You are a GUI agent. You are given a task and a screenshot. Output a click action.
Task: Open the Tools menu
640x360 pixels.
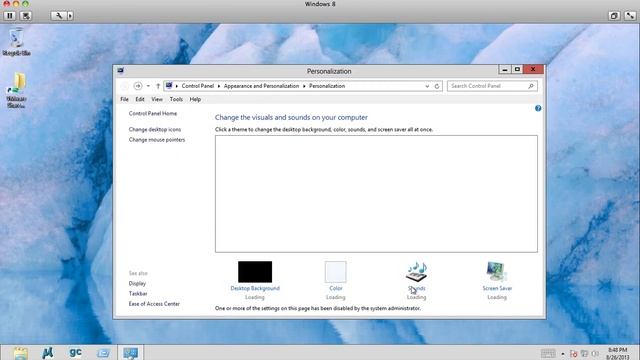176,99
